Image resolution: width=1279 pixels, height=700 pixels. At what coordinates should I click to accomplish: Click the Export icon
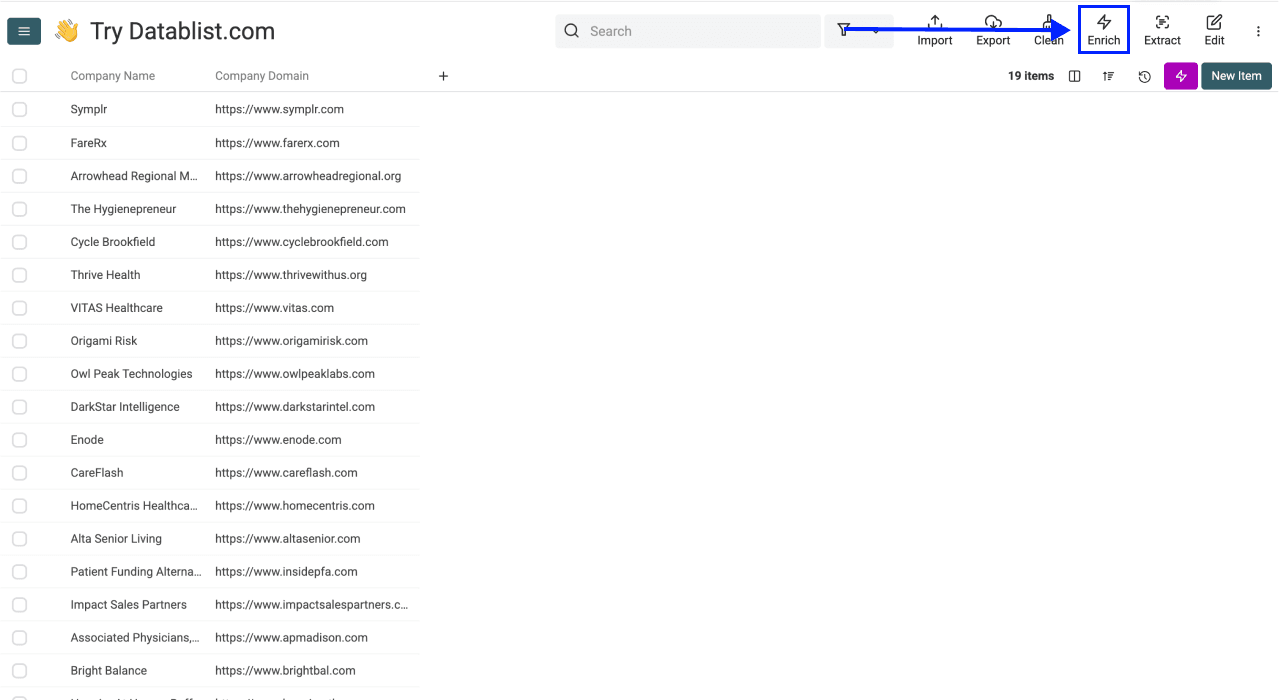point(992,30)
